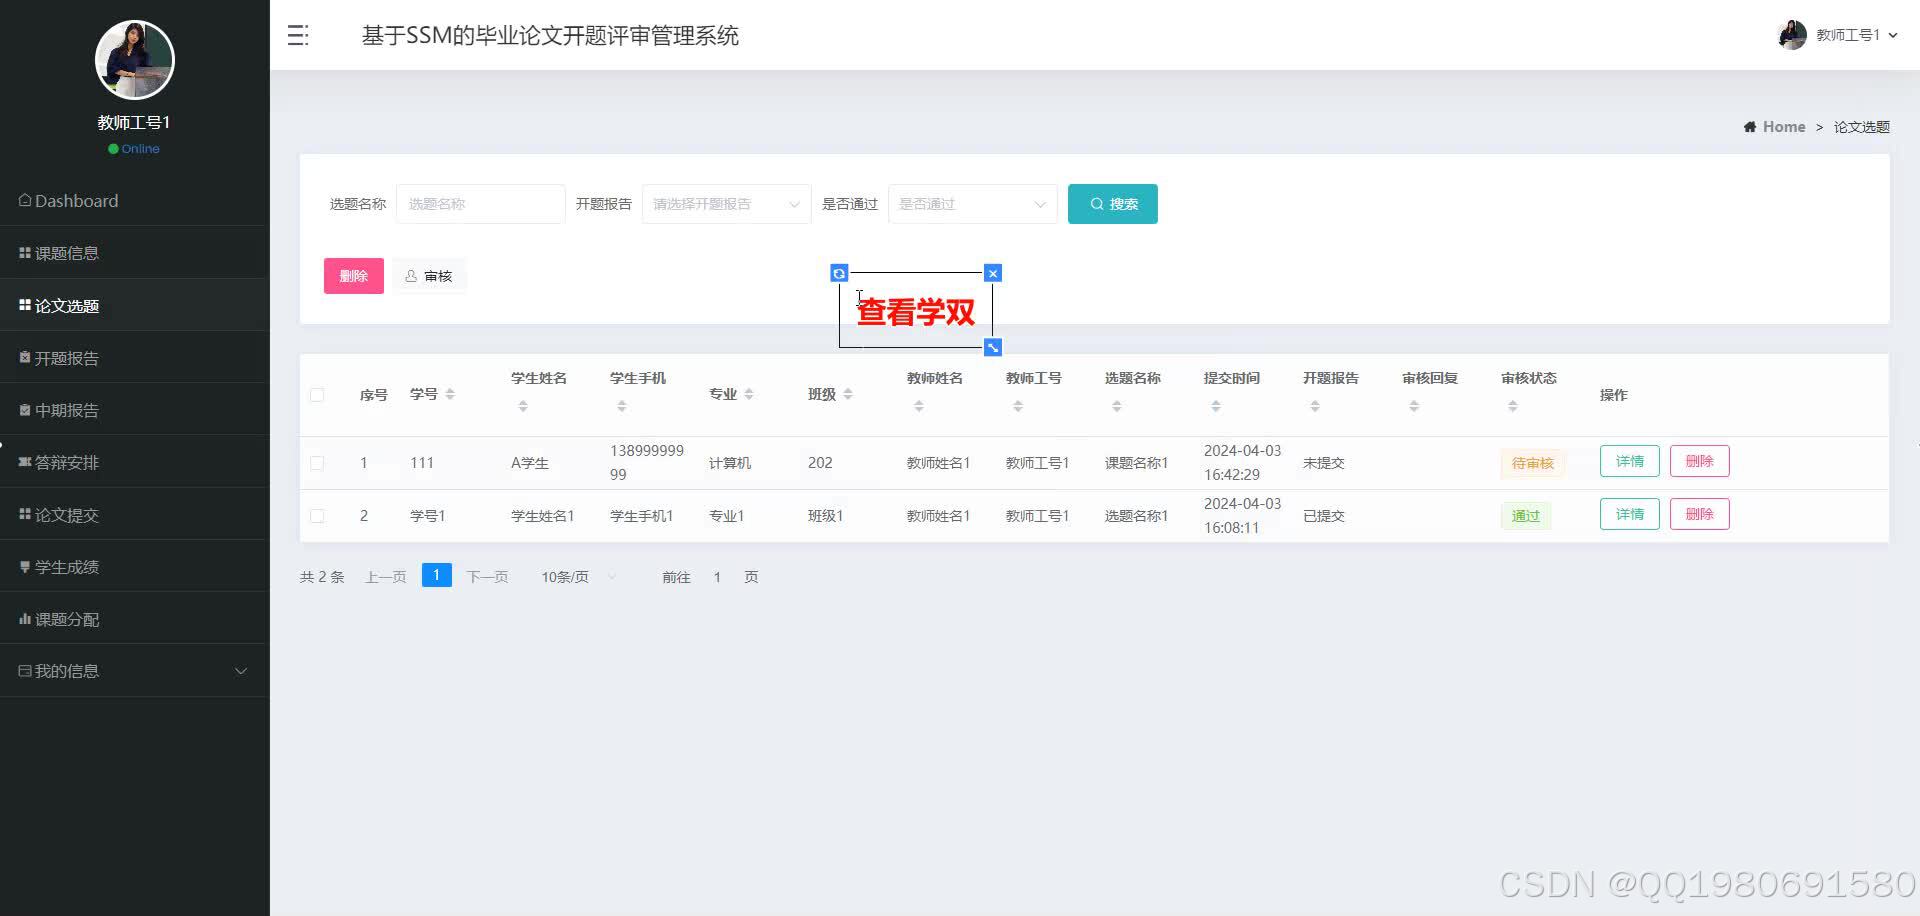Click the 论文提交 sidebar icon

(24, 514)
